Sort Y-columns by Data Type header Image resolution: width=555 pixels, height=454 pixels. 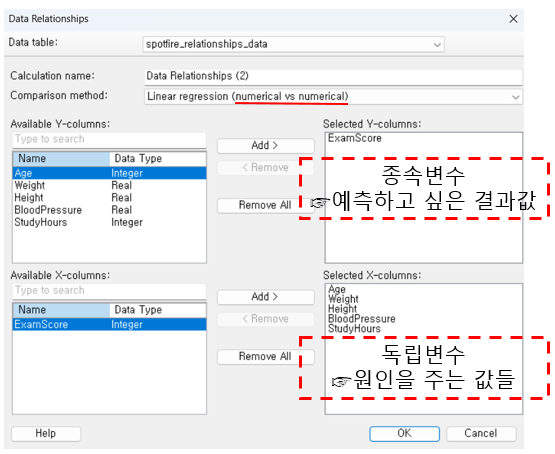(158, 159)
